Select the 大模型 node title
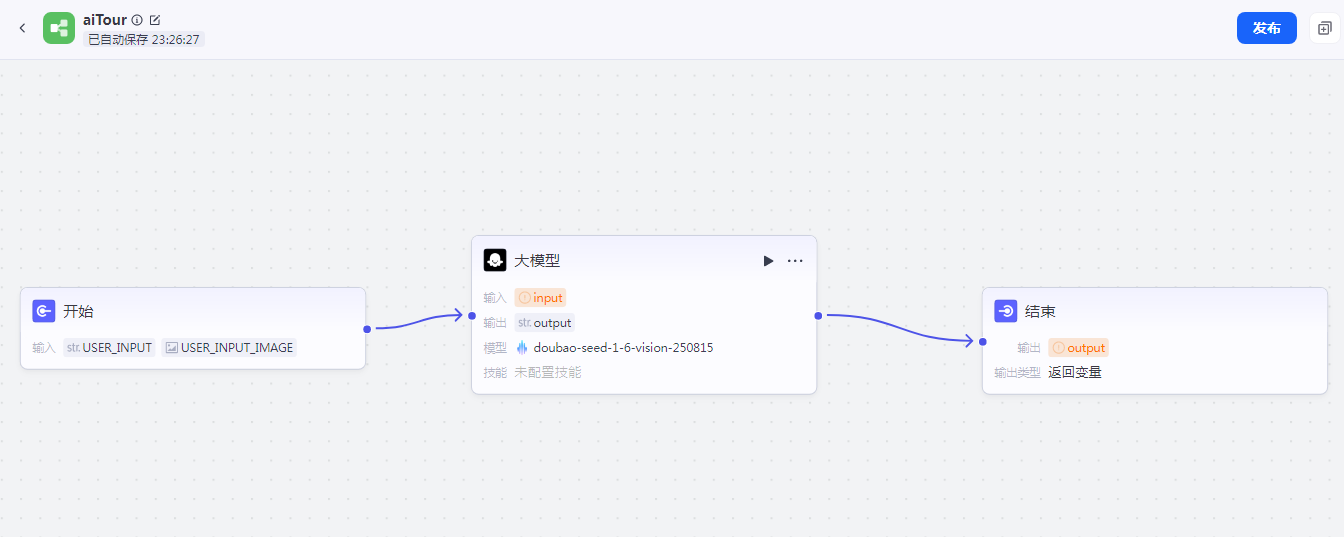The image size is (1344, 537). pyautogui.click(x=537, y=261)
